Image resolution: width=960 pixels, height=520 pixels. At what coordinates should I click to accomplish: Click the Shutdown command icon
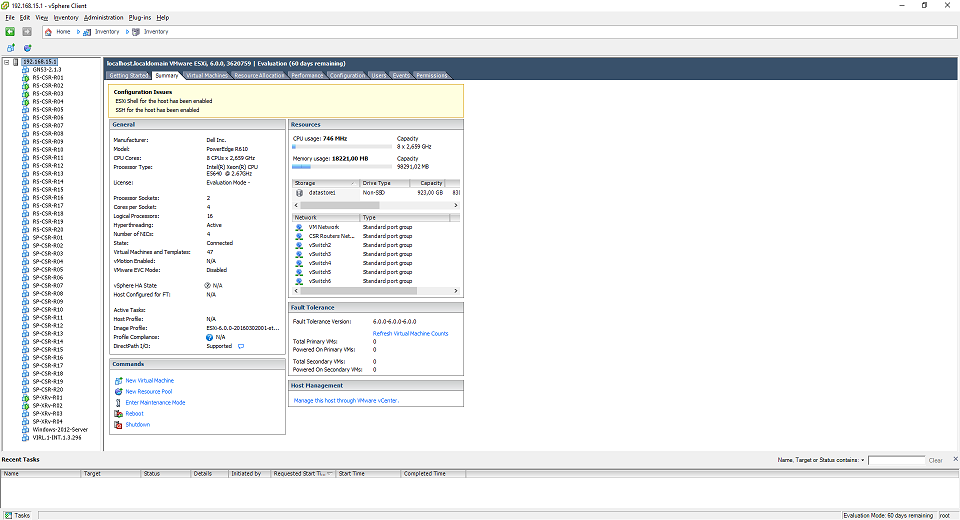point(118,425)
